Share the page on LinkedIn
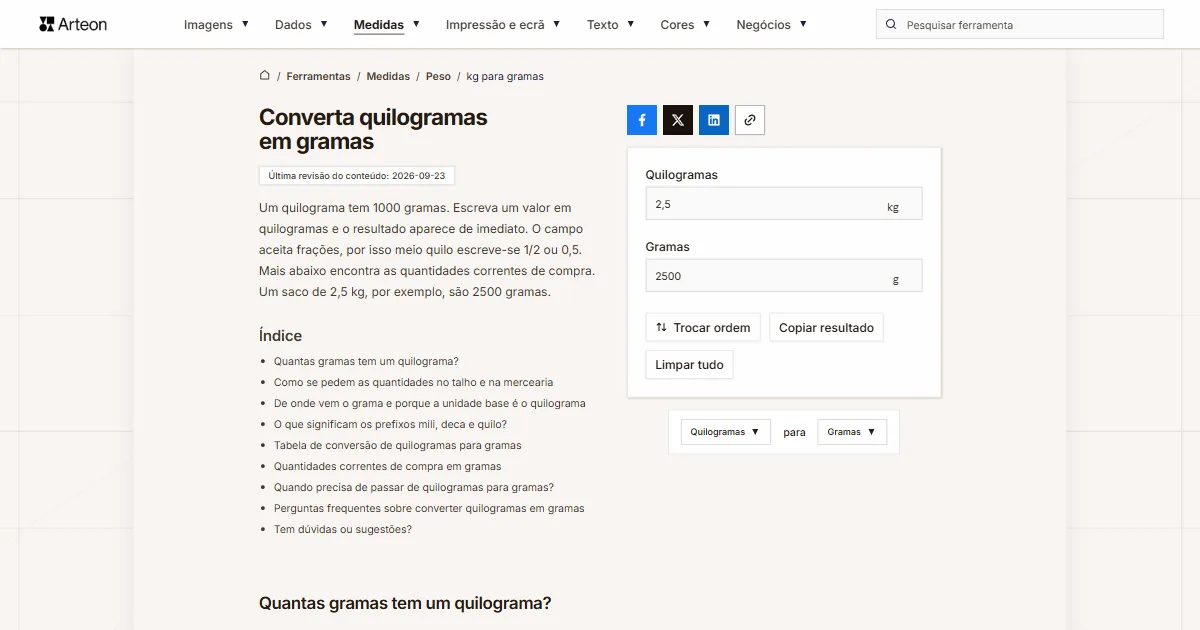Image resolution: width=1200 pixels, height=630 pixels. click(x=714, y=120)
